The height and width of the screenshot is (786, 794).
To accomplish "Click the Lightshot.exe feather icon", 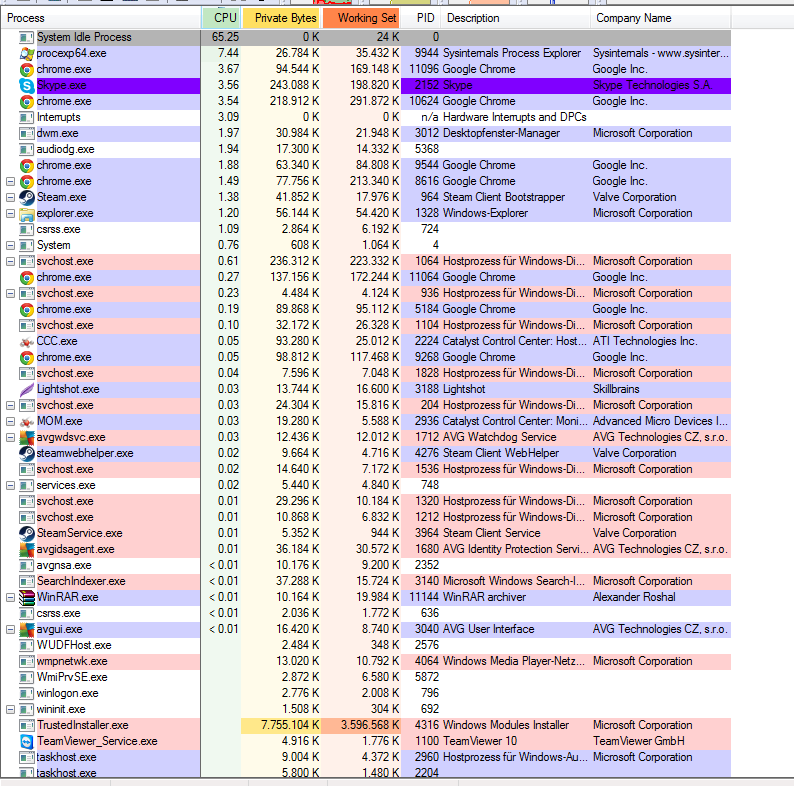I will pyautogui.click(x=26, y=389).
